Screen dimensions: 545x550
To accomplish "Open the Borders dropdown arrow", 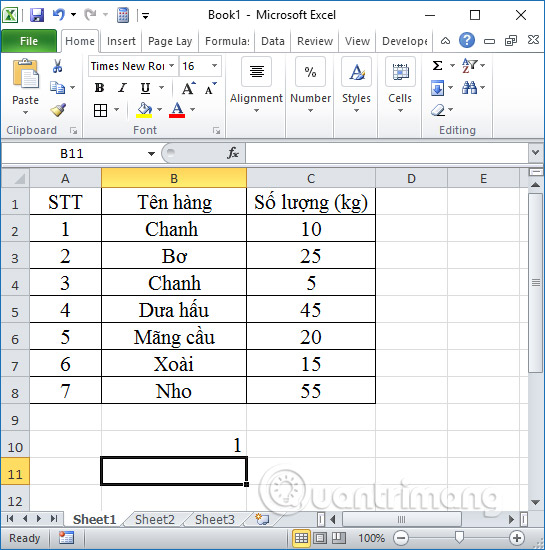I will pyautogui.click(x=116, y=110).
